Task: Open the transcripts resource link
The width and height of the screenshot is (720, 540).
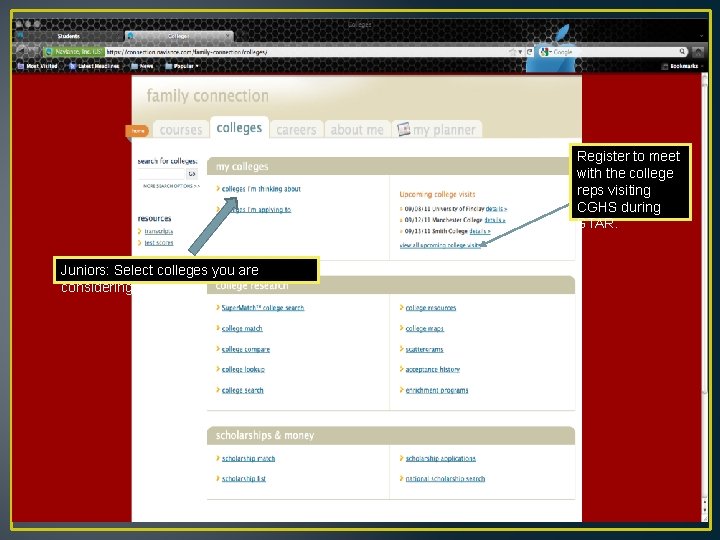Action: [158, 231]
